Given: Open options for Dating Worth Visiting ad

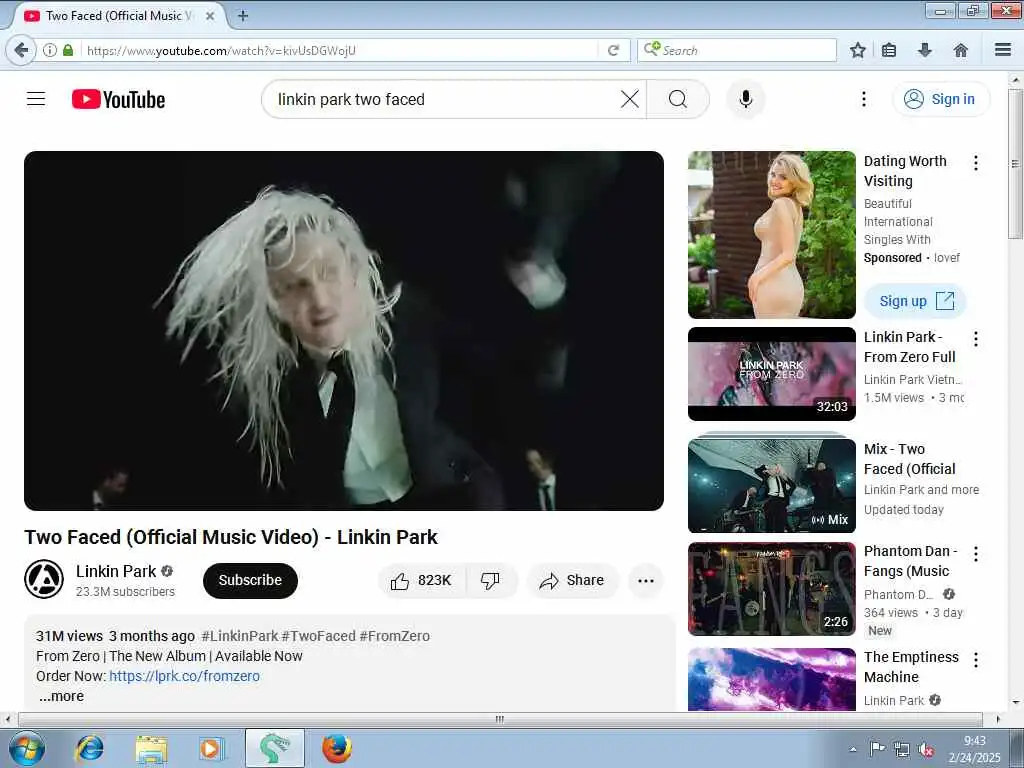Looking at the screenshot, I should (x=976, y=163).
